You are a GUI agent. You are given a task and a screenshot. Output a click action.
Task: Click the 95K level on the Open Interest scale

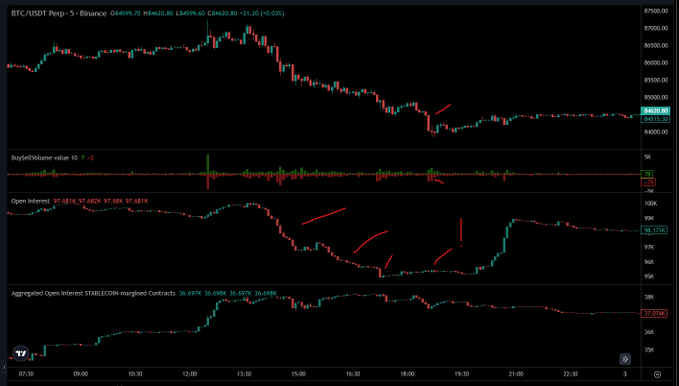click(x=649, y=276)
